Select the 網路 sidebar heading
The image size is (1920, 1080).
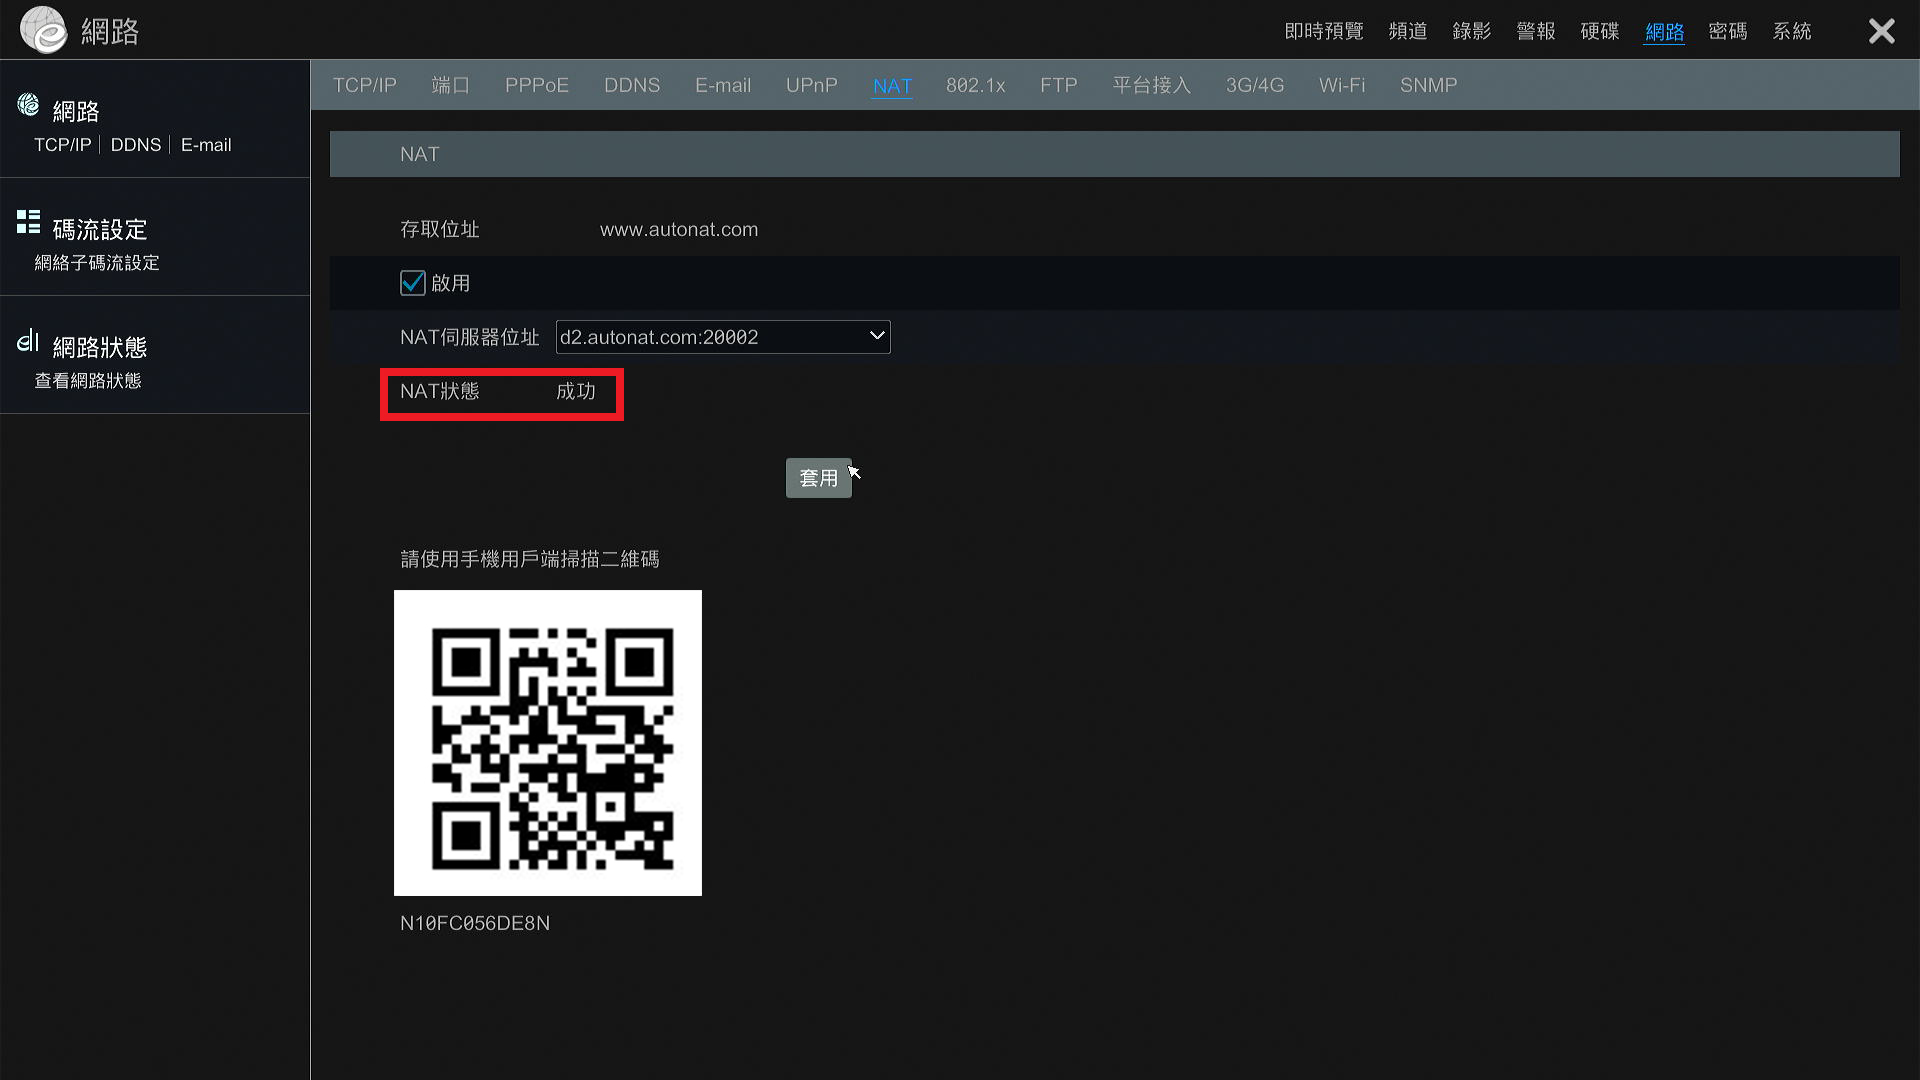[76, 111]
